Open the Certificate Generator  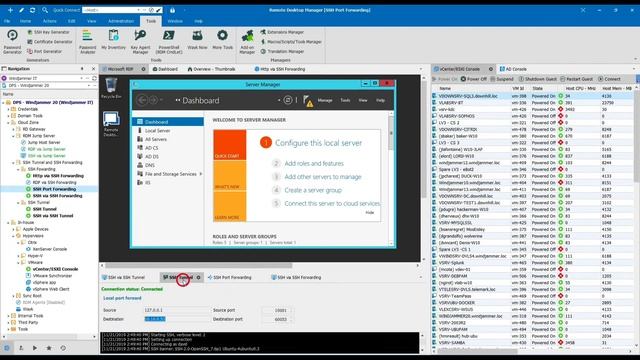pos(49,42)
